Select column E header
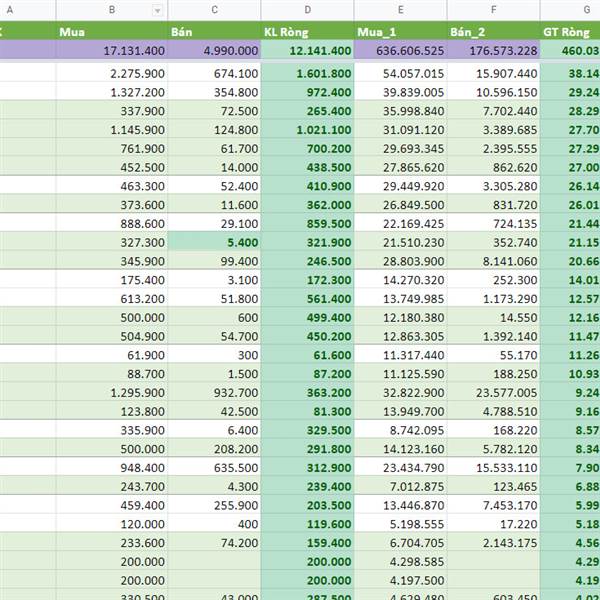The height and width of the screenshot is (600, 600). pos(401,10)
